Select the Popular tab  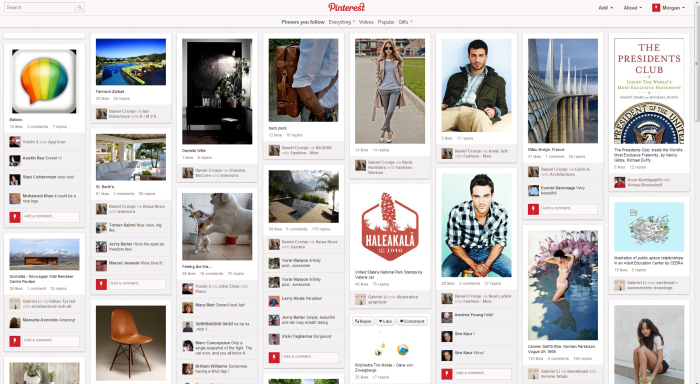[386, 22]
